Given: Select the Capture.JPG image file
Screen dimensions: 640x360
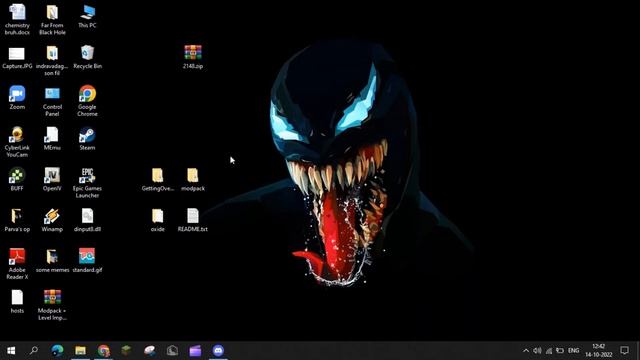Looking at the screenshot, I should [17, 53].
